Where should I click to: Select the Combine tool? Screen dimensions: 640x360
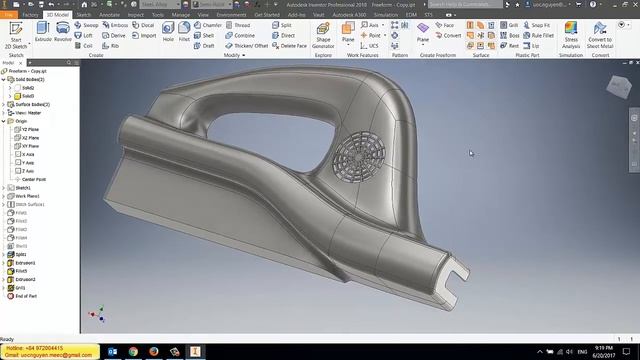click(240, 36)
